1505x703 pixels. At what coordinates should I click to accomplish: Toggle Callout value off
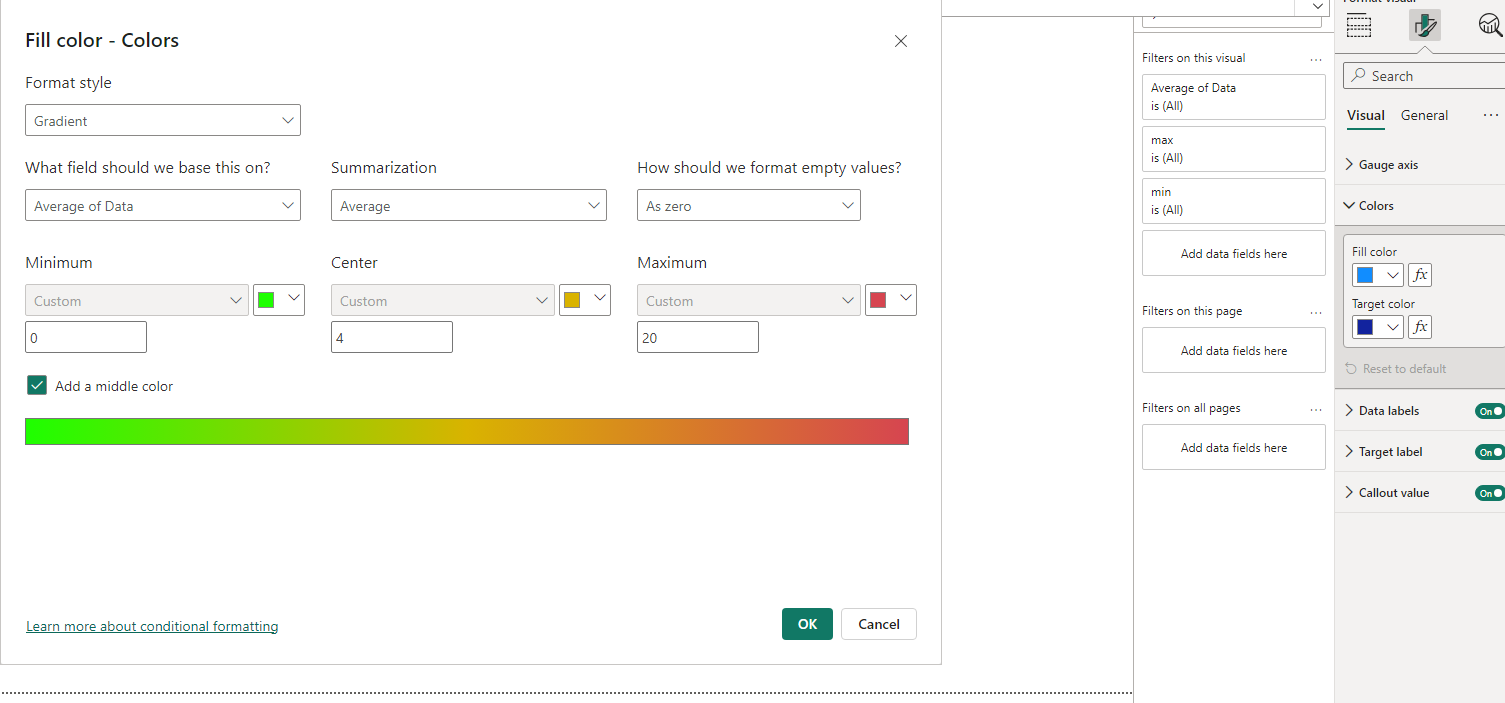1490,493
